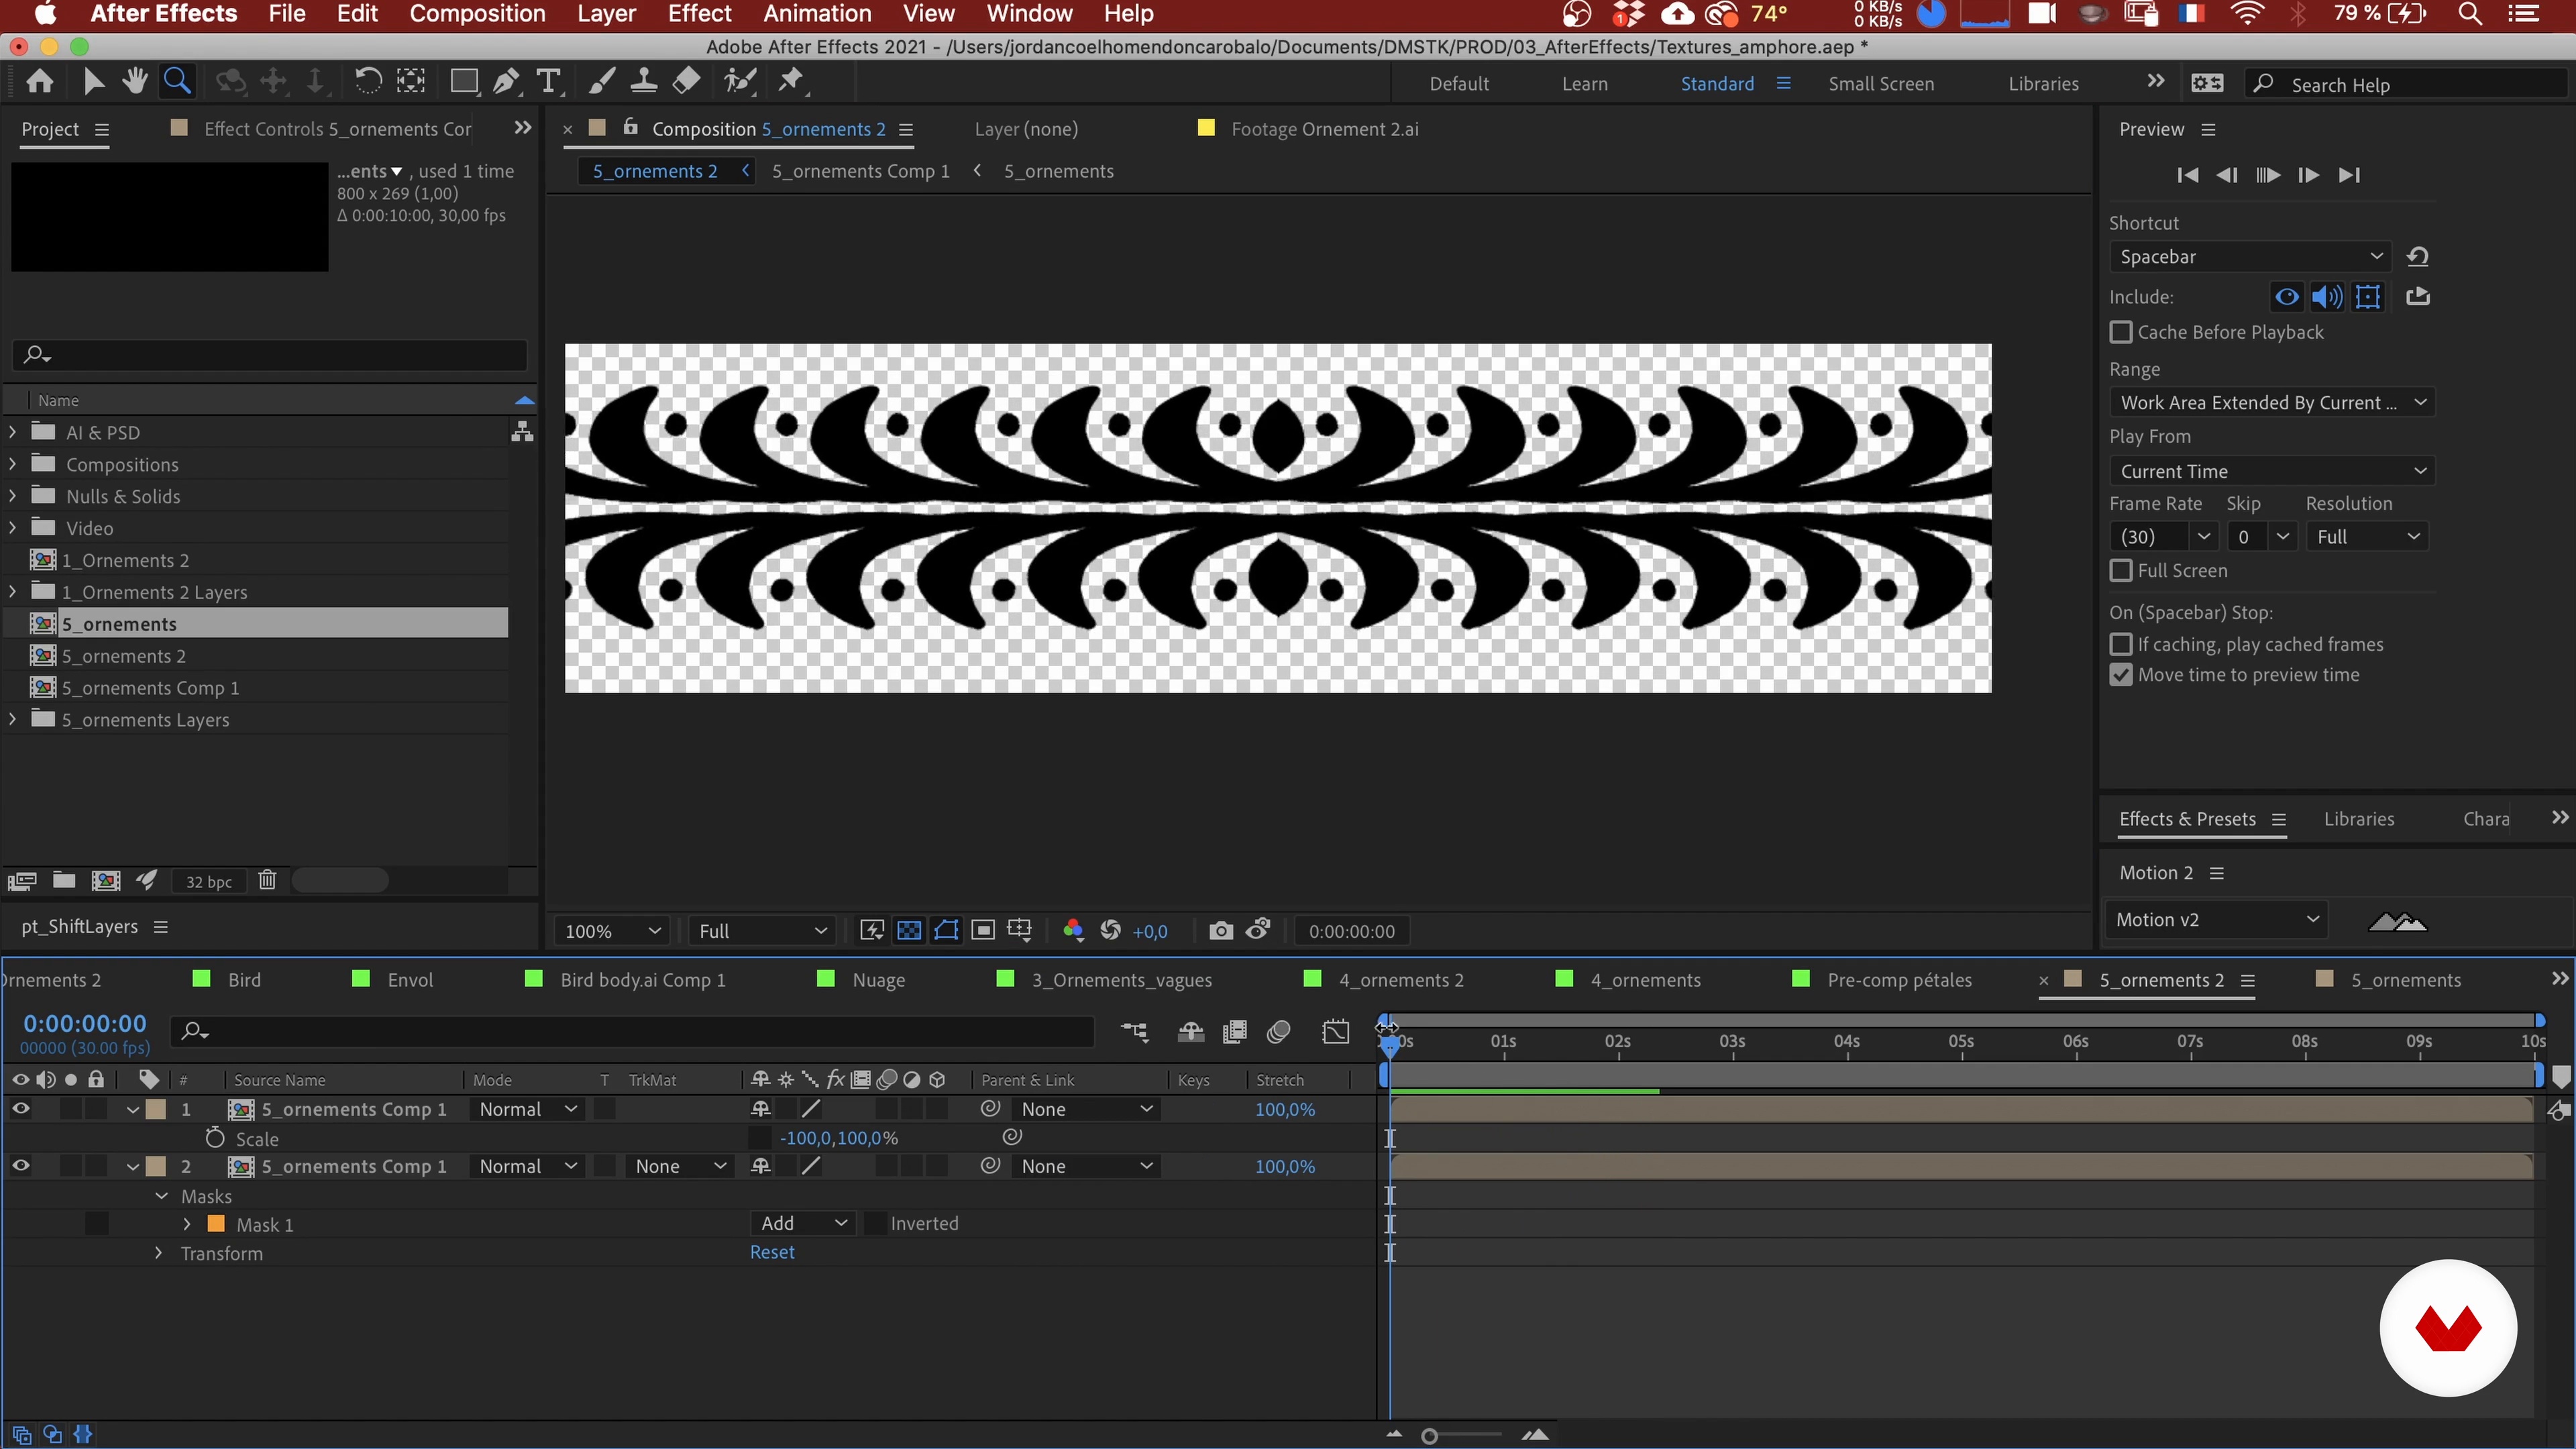Toggle transparency grid in viewer
2576x1449 pixels.
click(x=909, y=931)
